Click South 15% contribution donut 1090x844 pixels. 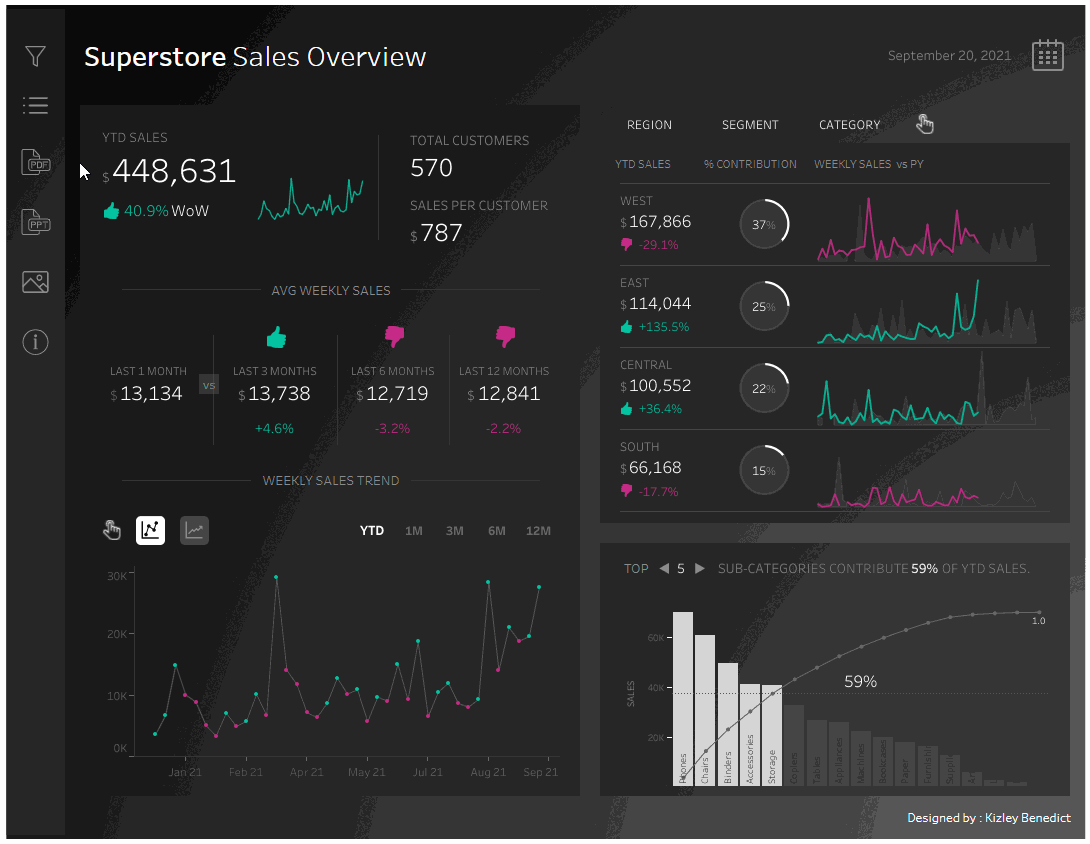point(764,471)
